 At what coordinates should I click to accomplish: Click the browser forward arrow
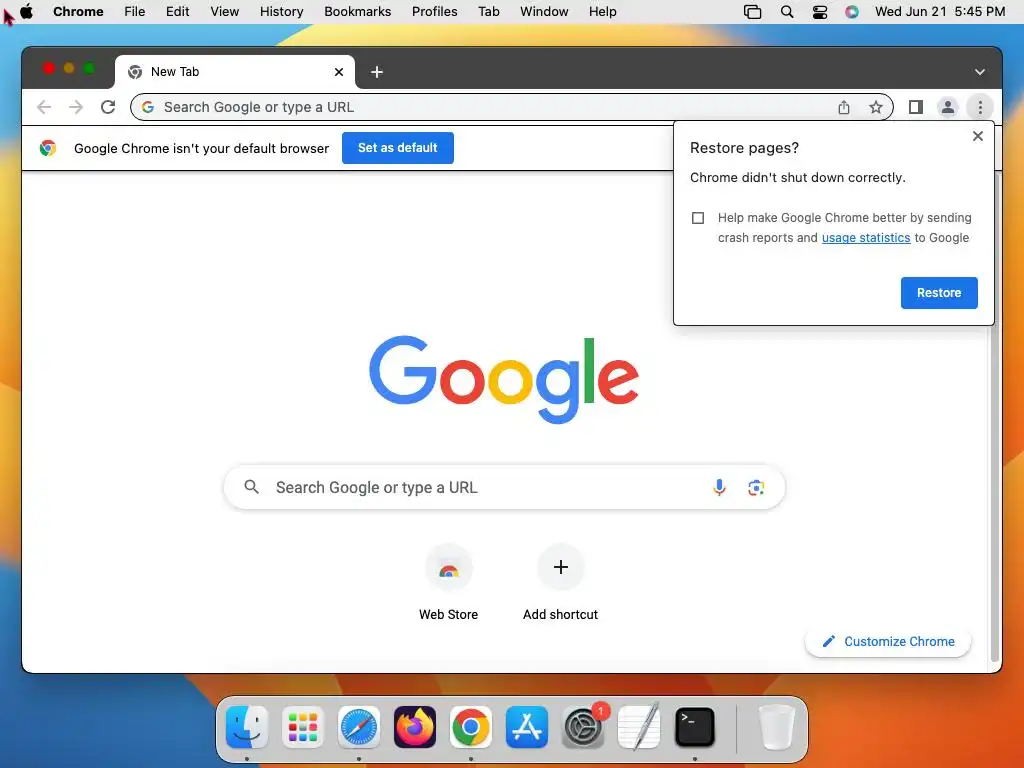(76, 107)
